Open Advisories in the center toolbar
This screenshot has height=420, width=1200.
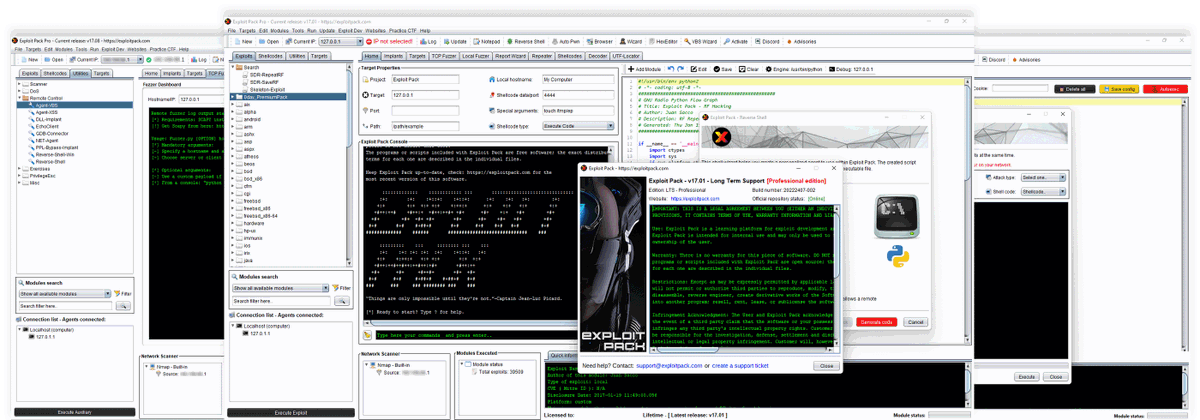[x=800, y=42]
